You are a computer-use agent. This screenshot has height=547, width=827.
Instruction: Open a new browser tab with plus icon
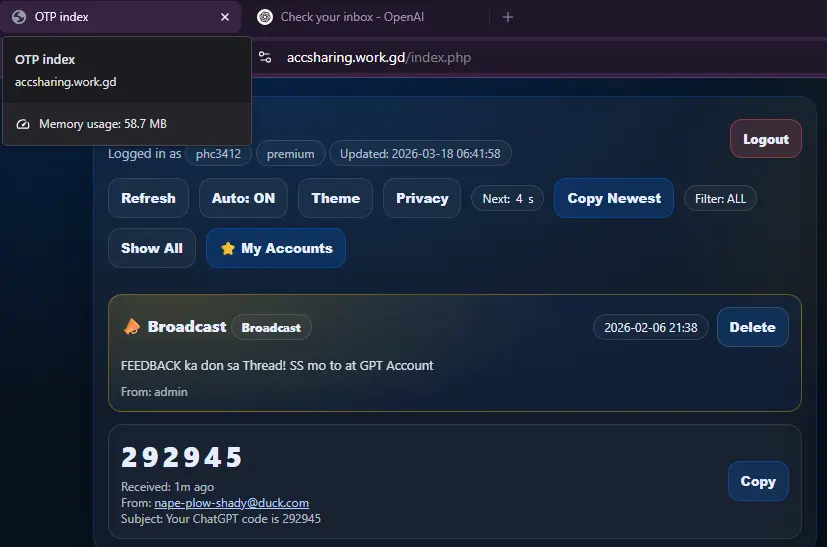pyautogui.click(x=507, y=17)
